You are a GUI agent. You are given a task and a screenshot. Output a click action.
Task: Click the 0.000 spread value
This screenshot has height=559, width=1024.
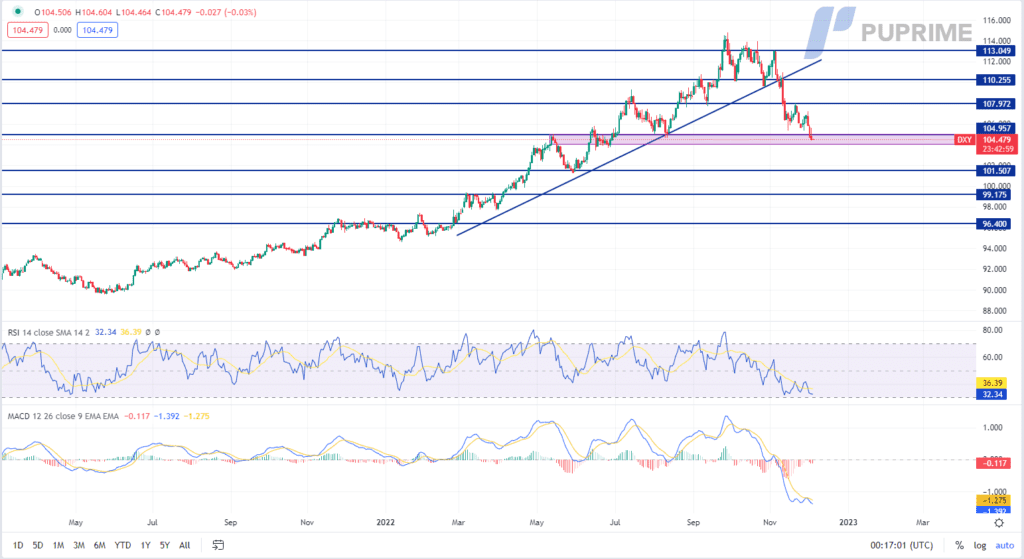tap(62, 30)
